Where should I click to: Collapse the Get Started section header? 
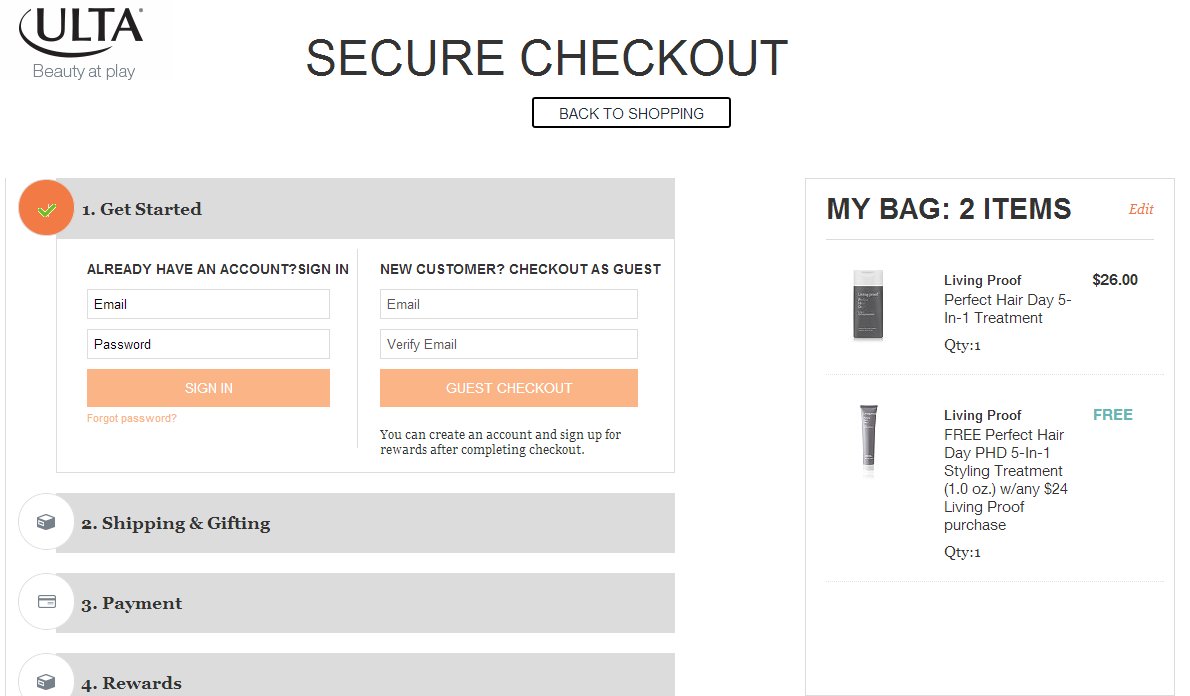point(365,209)
